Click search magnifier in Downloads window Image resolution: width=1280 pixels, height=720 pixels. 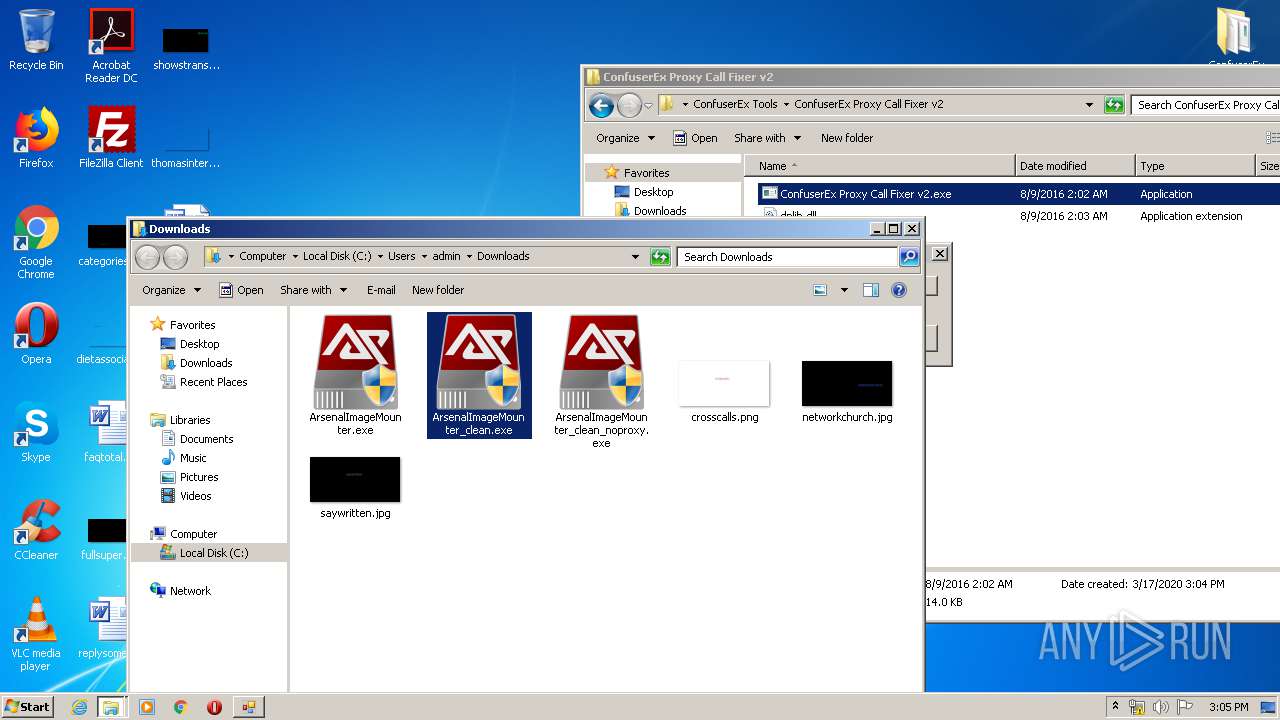pyautogui.click(x=908, y=257)
